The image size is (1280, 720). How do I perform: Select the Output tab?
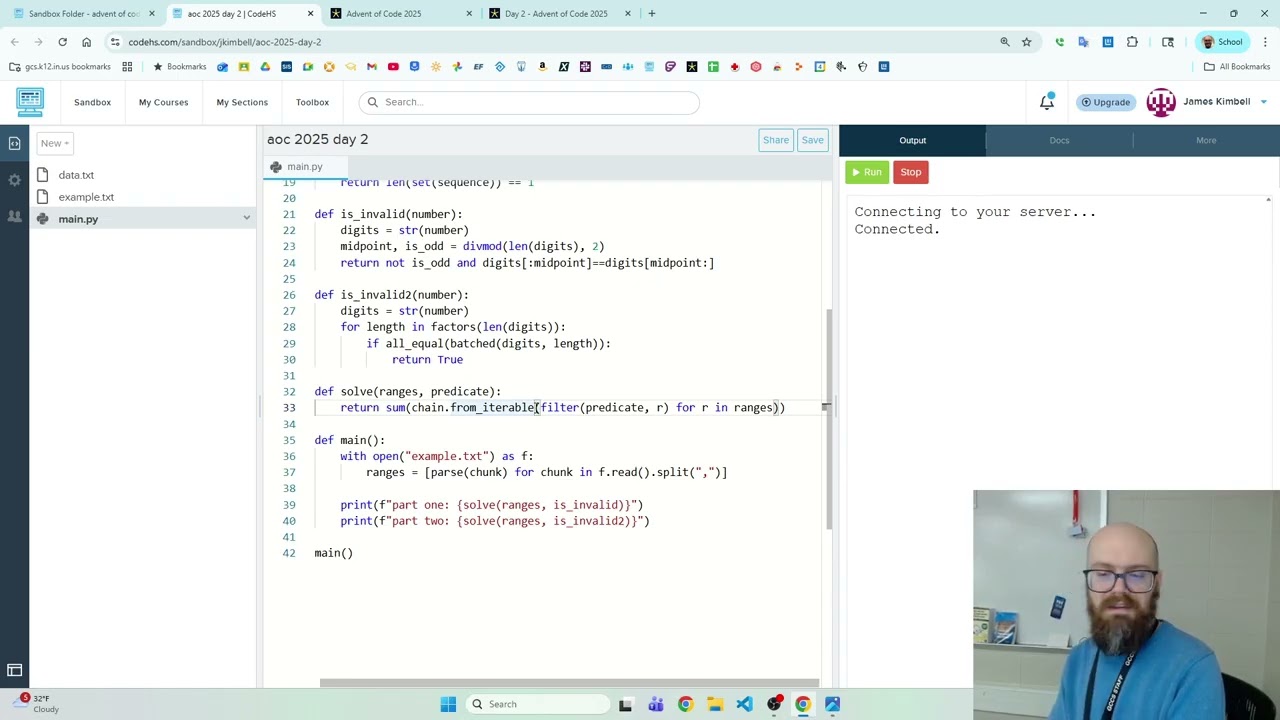912,141
